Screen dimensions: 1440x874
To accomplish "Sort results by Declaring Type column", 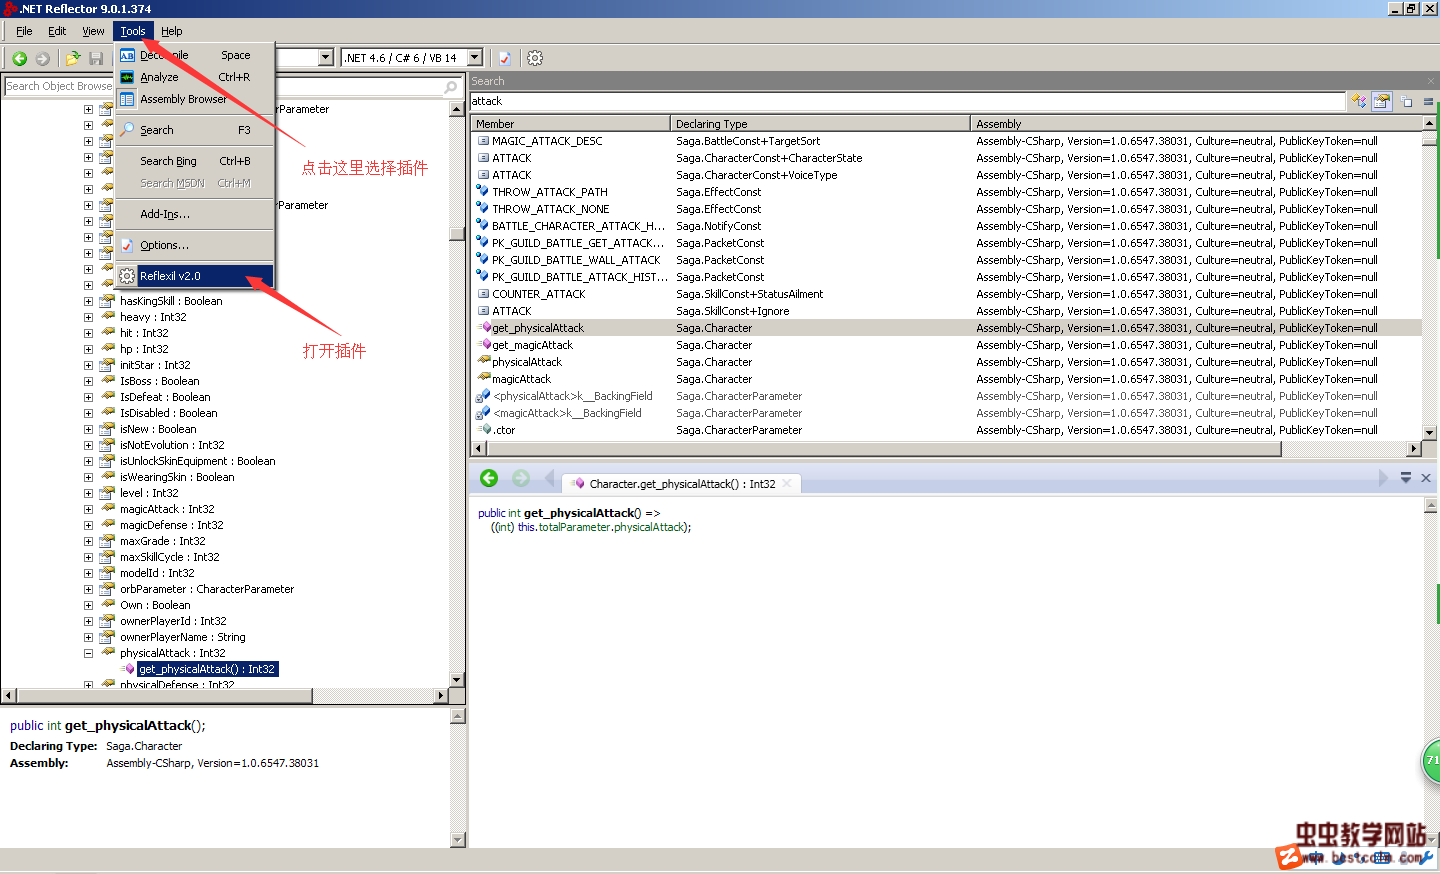I will click(x=820, y=124).
